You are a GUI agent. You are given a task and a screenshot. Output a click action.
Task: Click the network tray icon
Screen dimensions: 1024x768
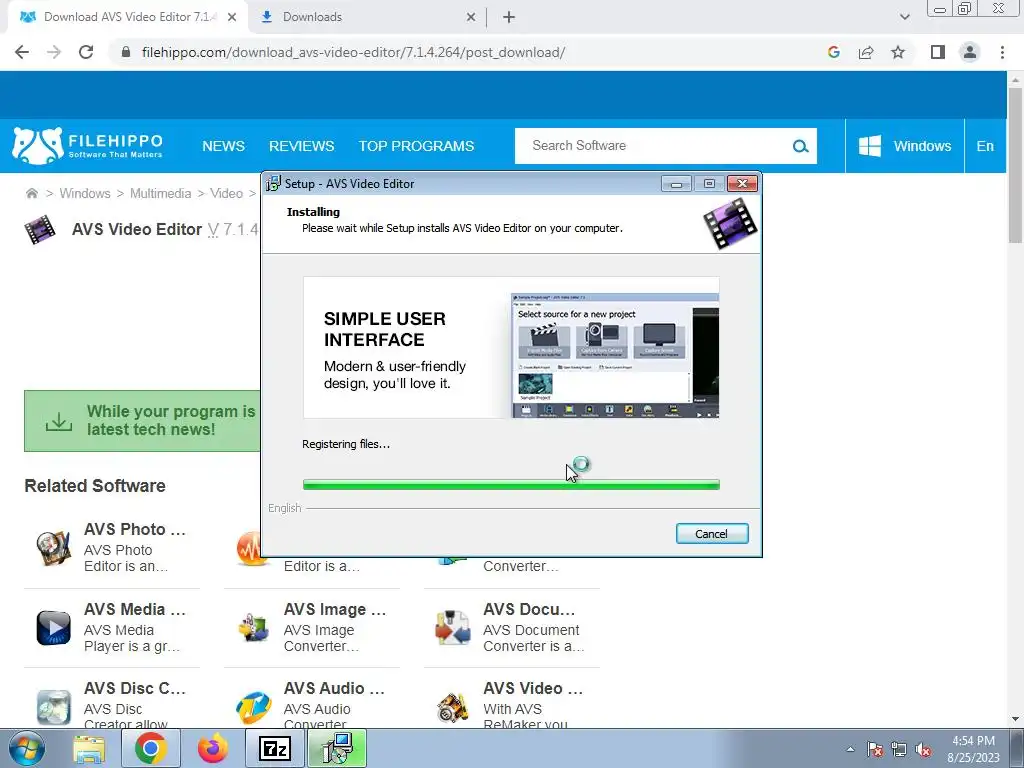pos(899,750)
